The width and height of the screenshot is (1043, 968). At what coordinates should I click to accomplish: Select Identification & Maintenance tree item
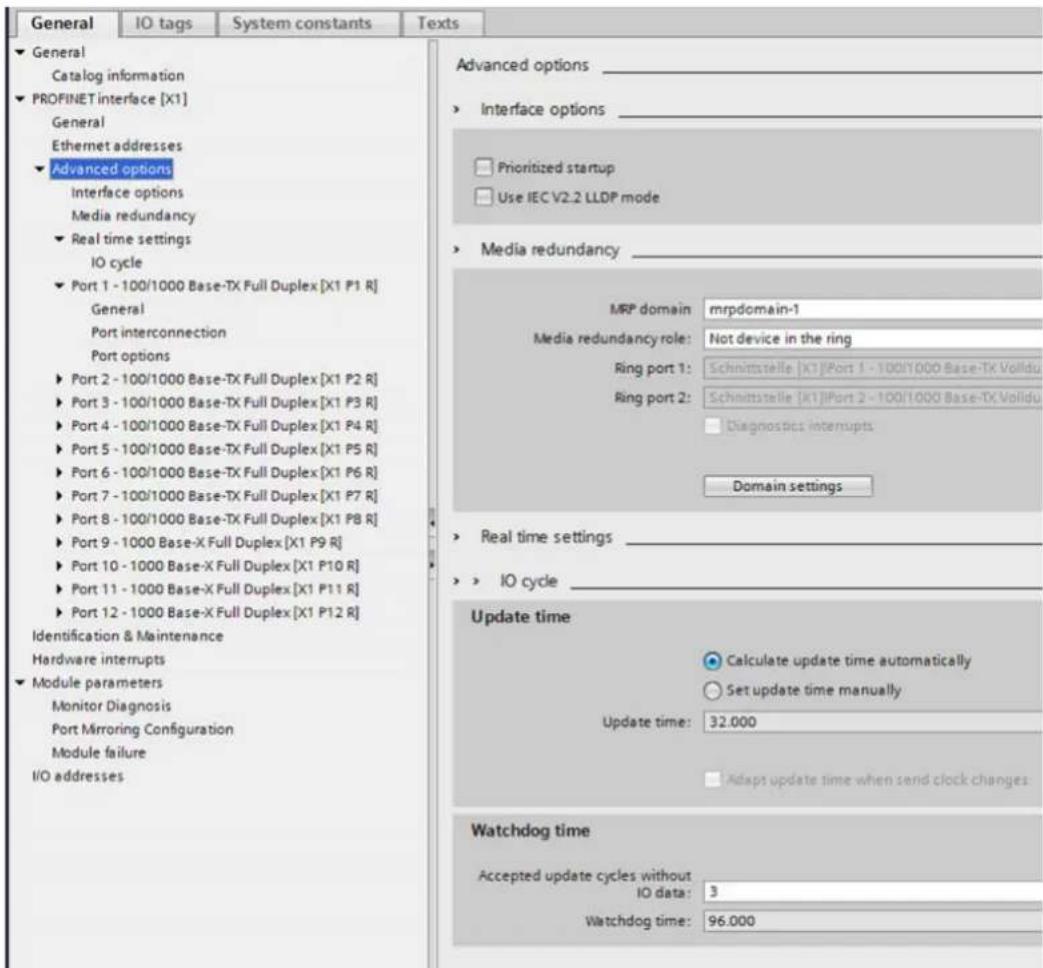point(128,636)
